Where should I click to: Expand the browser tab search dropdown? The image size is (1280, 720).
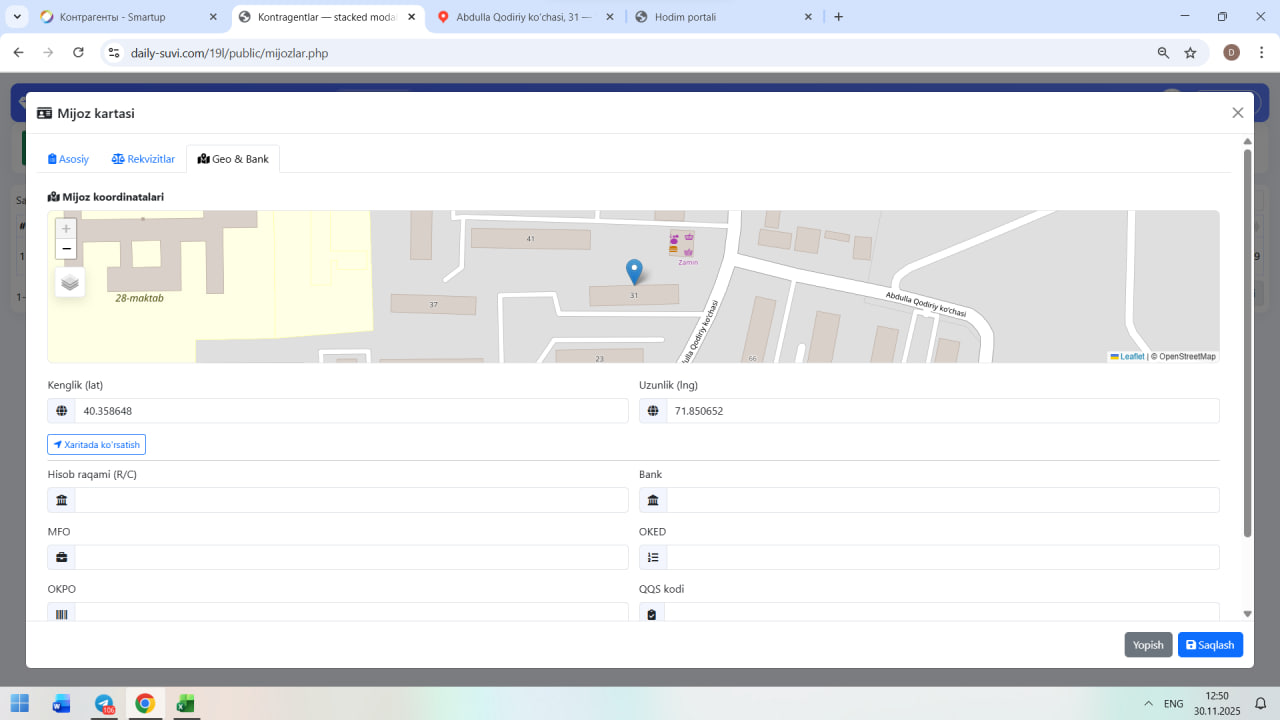coord(17,17)
